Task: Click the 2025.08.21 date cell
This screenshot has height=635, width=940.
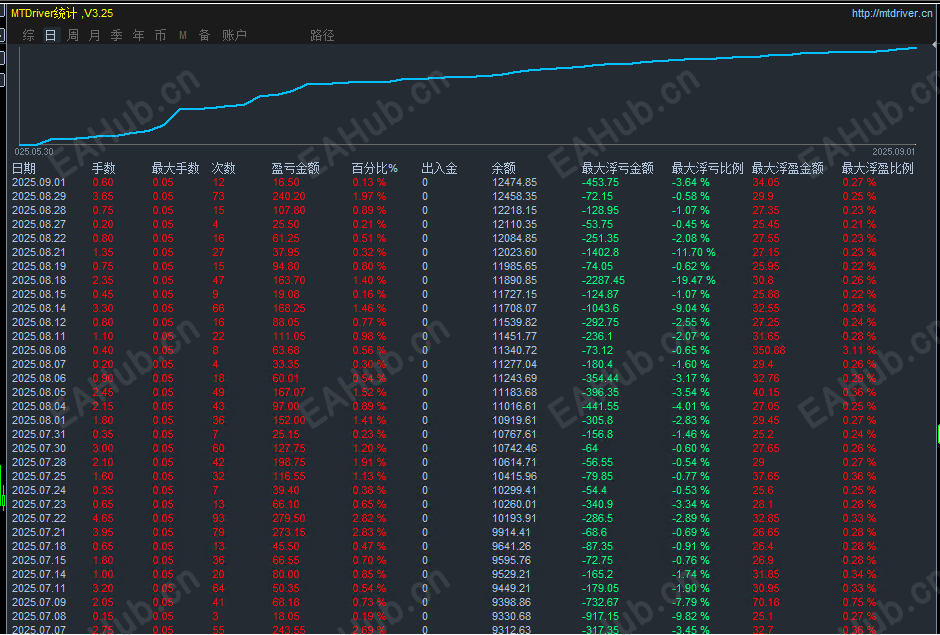Action: pos(39,252)
